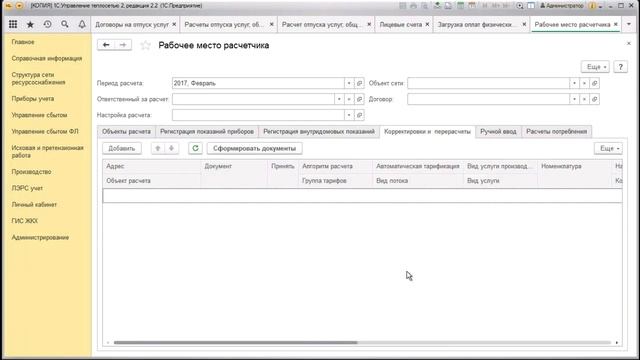The image size is (640, 360).
Task: Open Справочная информация section
Action: tap(47, 58)
